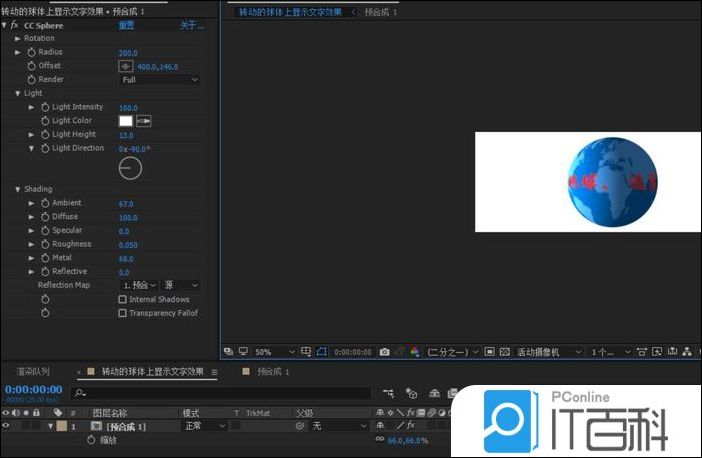
Task: Expand the Rotation property group
Action: 18,38
